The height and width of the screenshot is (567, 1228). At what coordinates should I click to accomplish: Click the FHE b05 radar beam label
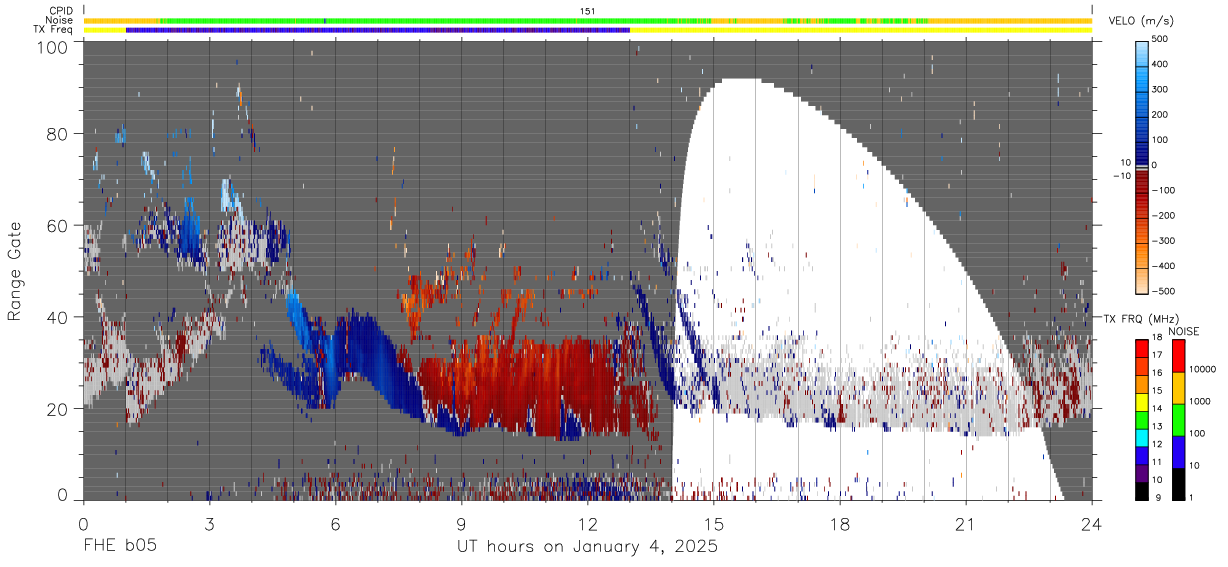tap(118, 547)
